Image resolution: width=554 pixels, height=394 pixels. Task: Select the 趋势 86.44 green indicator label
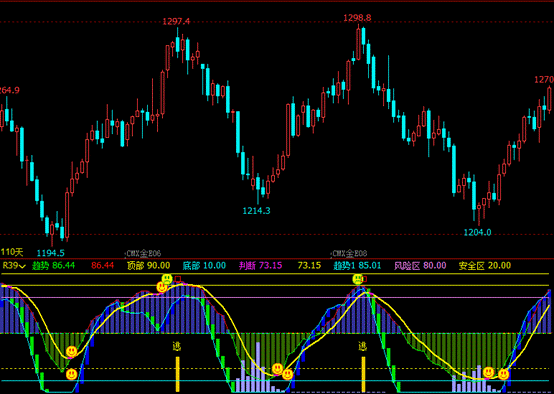tap(54, 265)
